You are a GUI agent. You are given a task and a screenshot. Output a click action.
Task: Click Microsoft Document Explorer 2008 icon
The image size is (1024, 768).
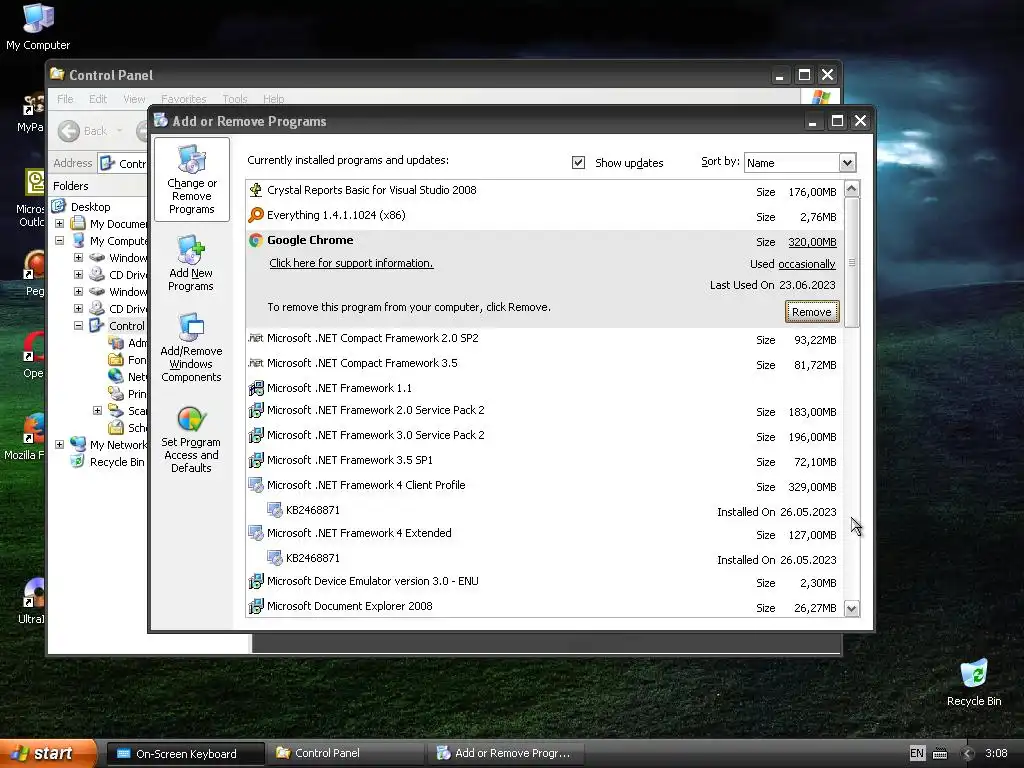[x=255, y=606]
